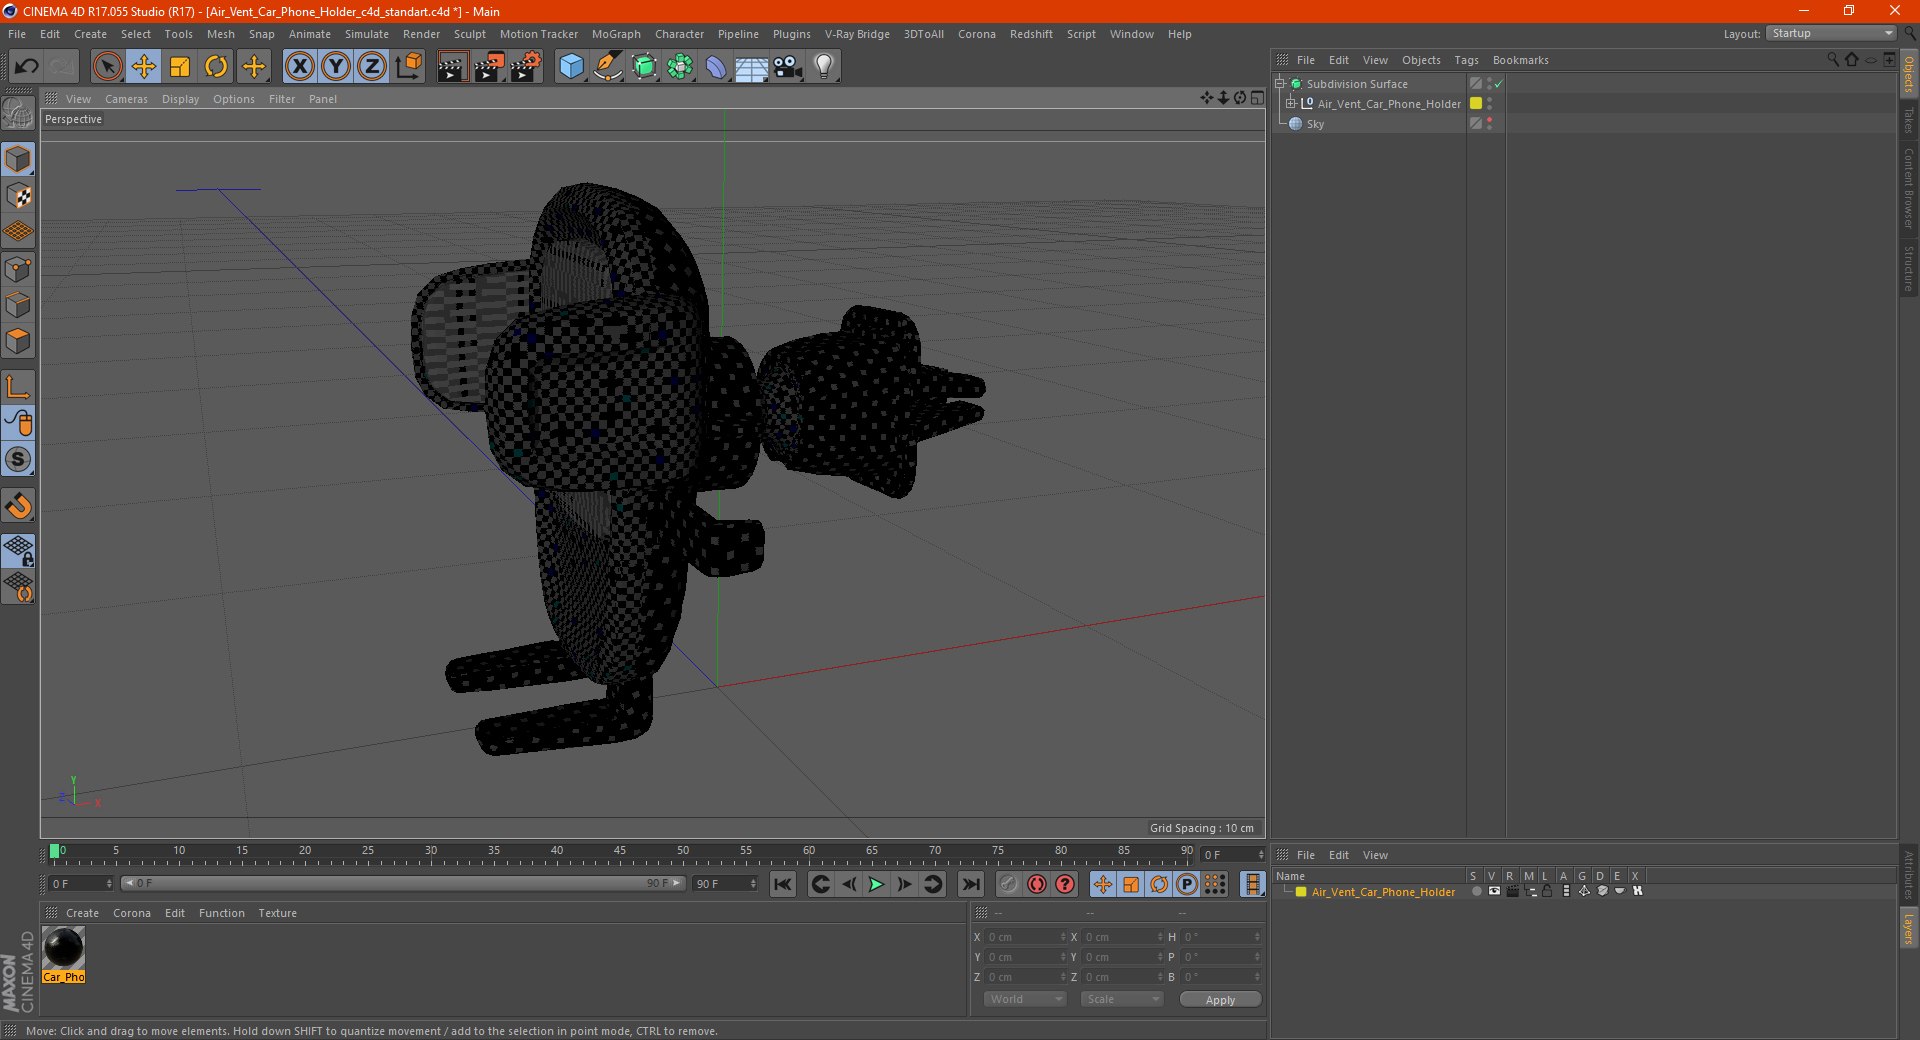Open the Edit Render Settings icon
This screenshot has height=1040, width=1920.
coord(526,67)
